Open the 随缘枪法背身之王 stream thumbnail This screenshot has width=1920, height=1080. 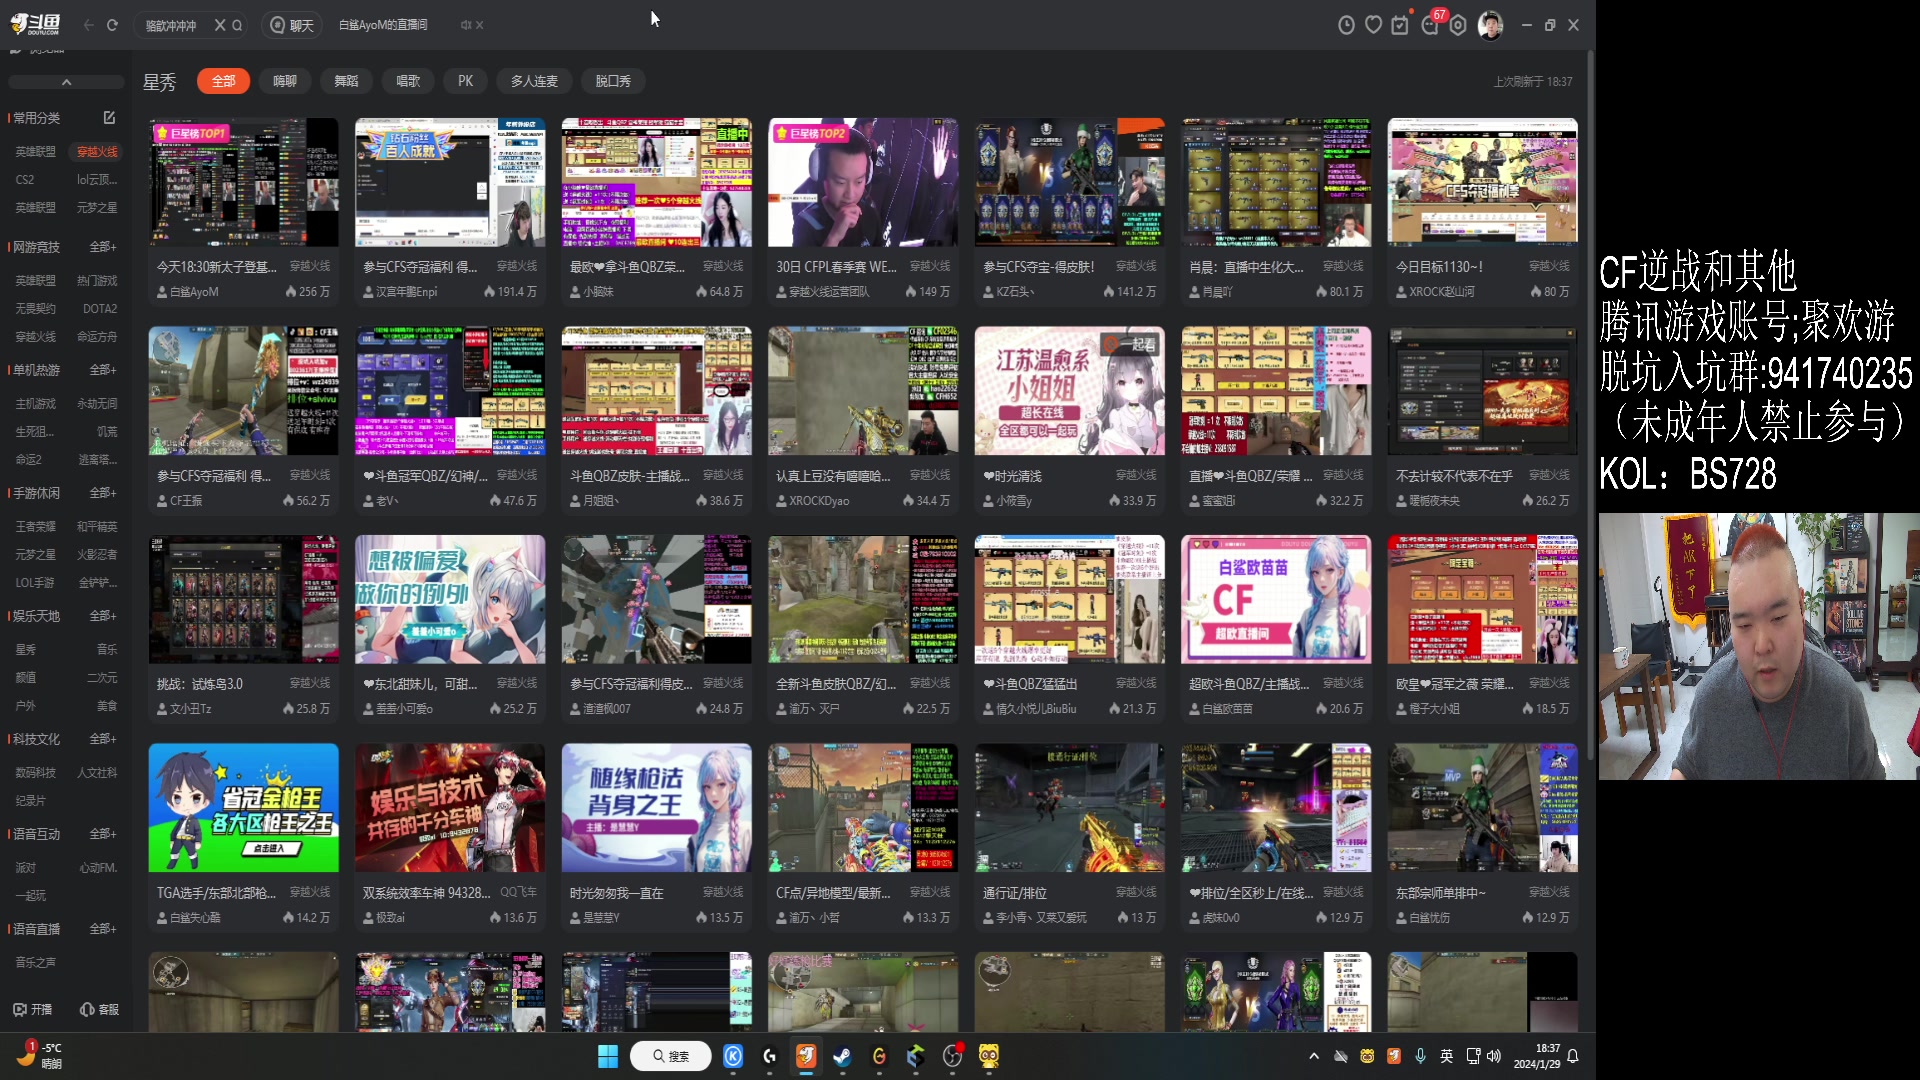(656, 808)
